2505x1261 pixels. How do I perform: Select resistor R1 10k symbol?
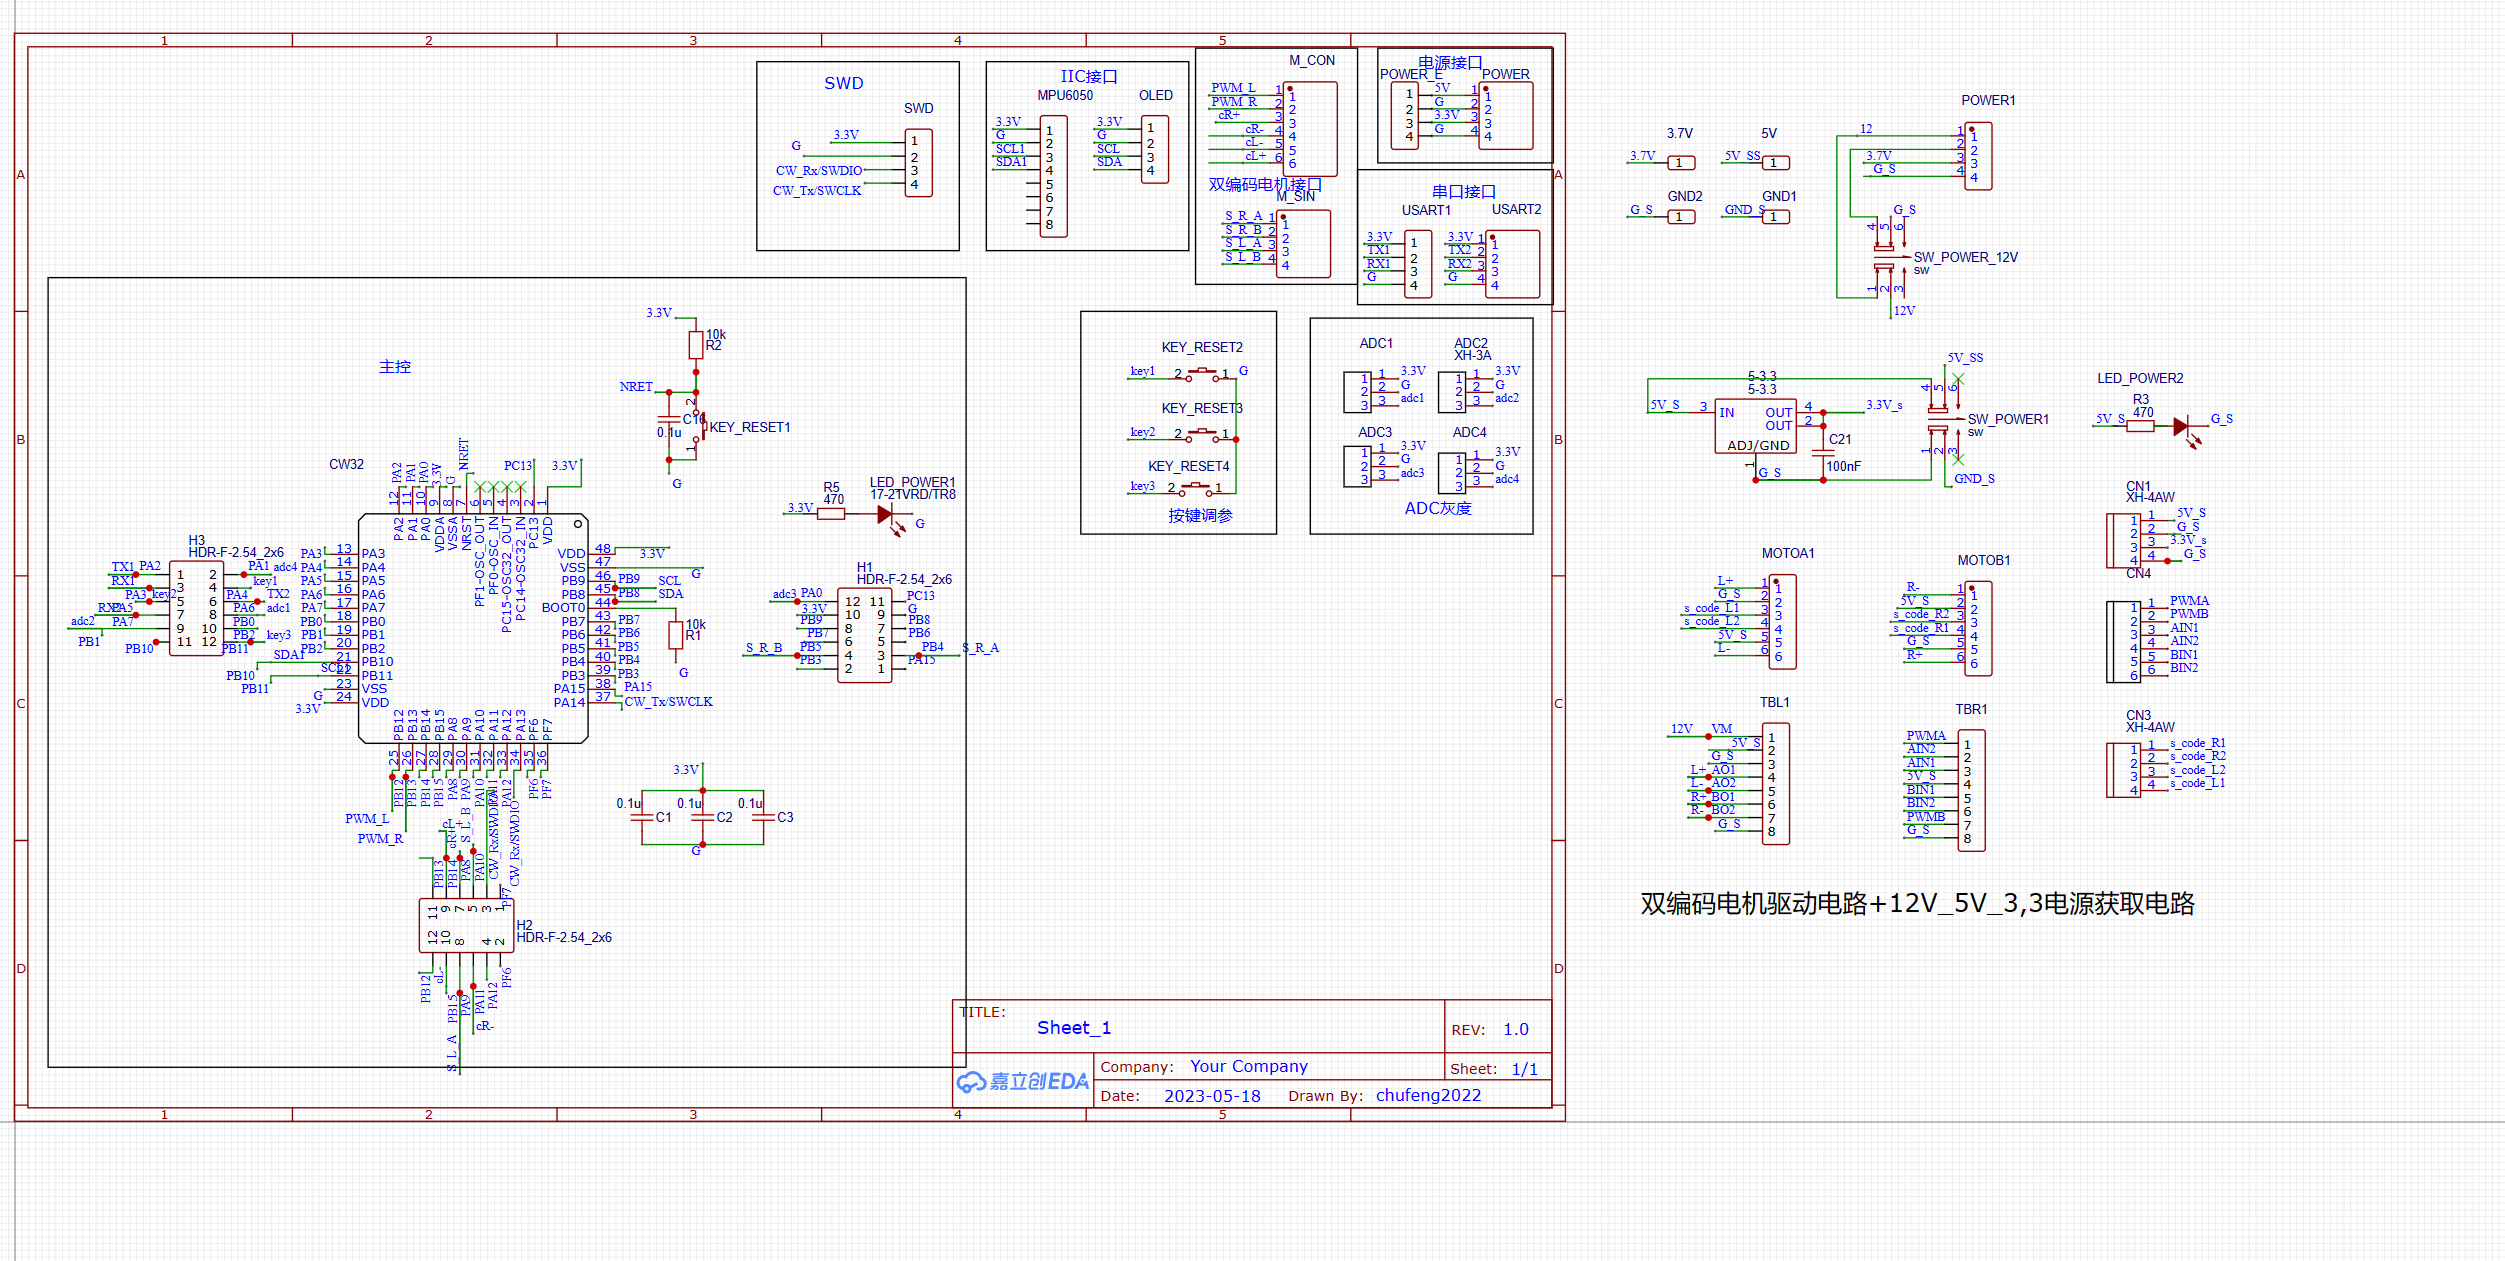pyautogui.click(x=676, y=634)
